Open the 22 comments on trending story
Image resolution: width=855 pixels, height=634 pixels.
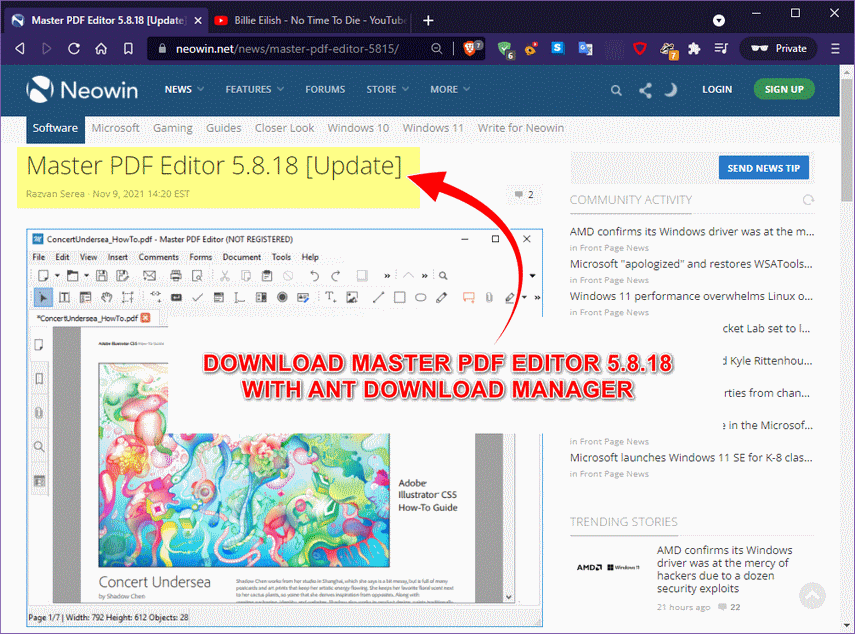coord(730,607)
